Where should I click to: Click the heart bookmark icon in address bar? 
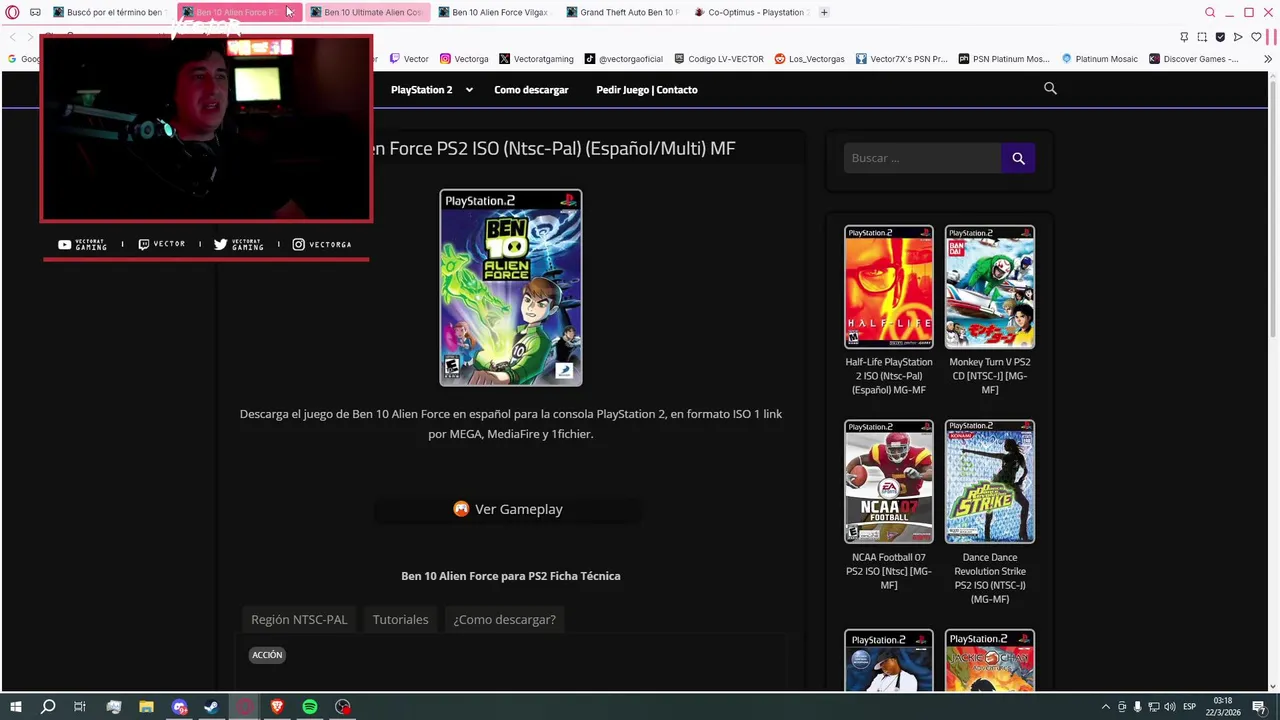(x=1256, y=37)
